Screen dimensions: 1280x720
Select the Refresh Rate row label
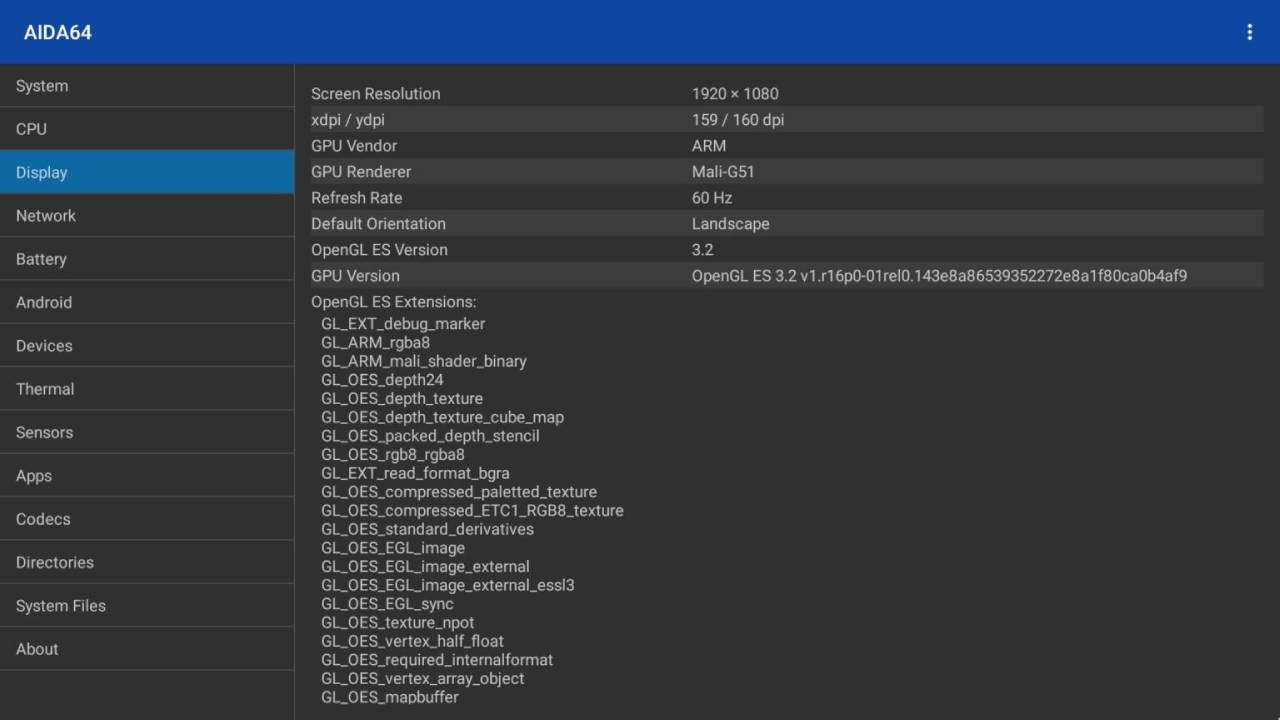(x=357, y=198)
